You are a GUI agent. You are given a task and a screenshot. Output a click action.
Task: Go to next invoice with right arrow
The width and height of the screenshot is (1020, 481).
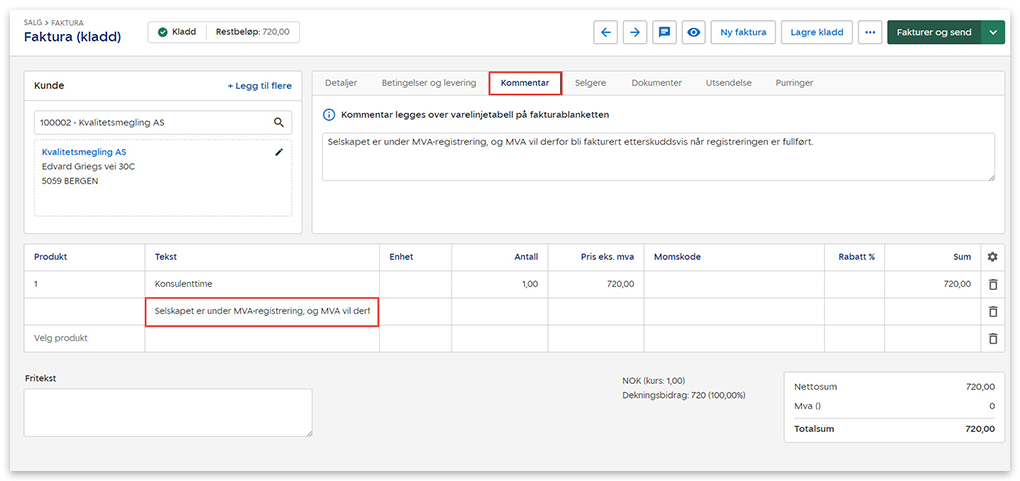point(635,32)
